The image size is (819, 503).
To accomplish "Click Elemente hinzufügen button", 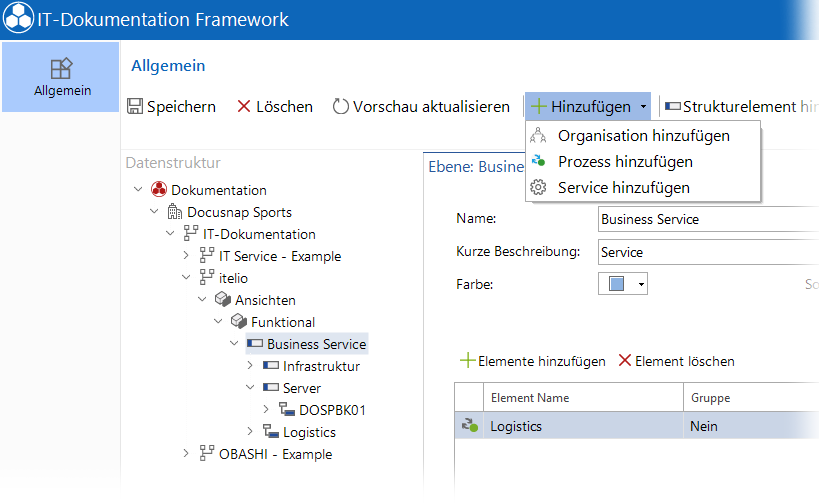I will tap(533, 361).
